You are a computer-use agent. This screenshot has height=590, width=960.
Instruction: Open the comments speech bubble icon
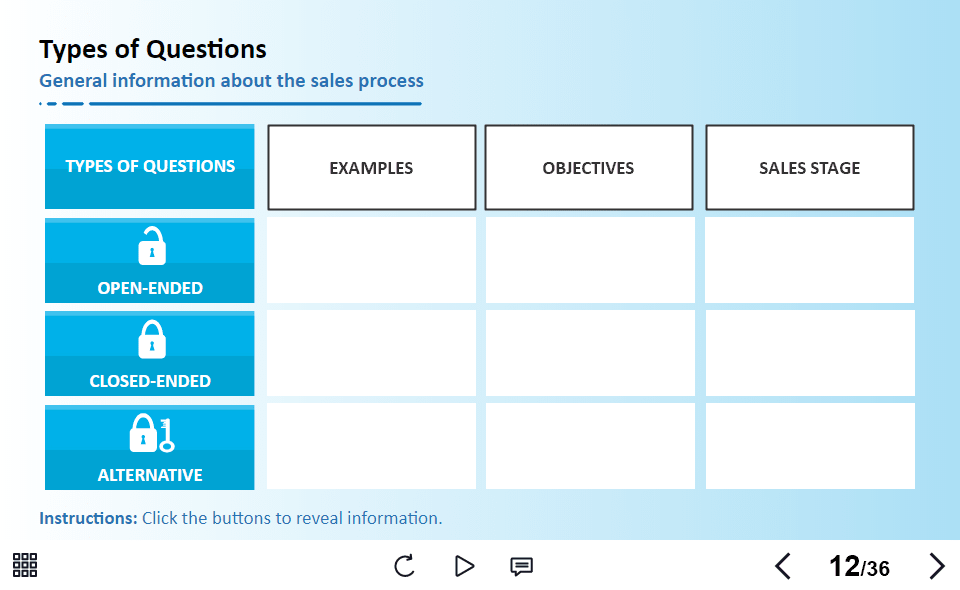click(x=522, y=566)
